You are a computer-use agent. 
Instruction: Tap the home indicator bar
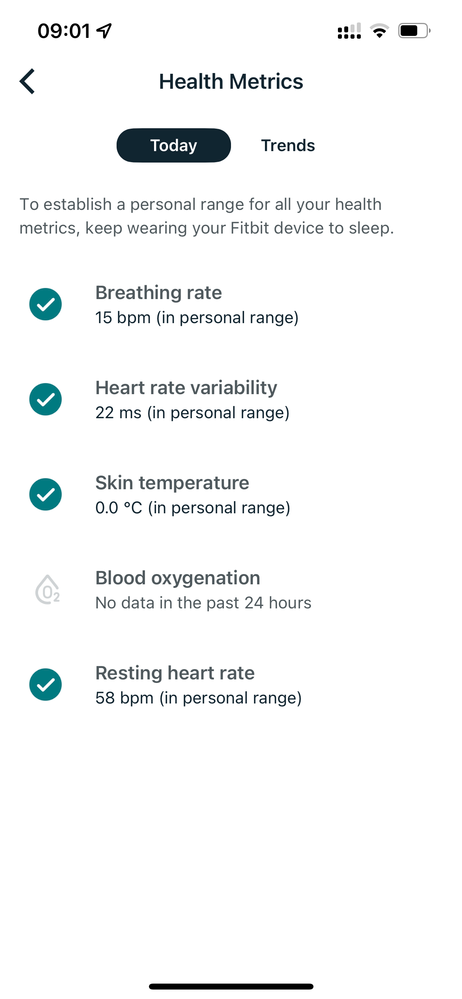pos(231,986)
